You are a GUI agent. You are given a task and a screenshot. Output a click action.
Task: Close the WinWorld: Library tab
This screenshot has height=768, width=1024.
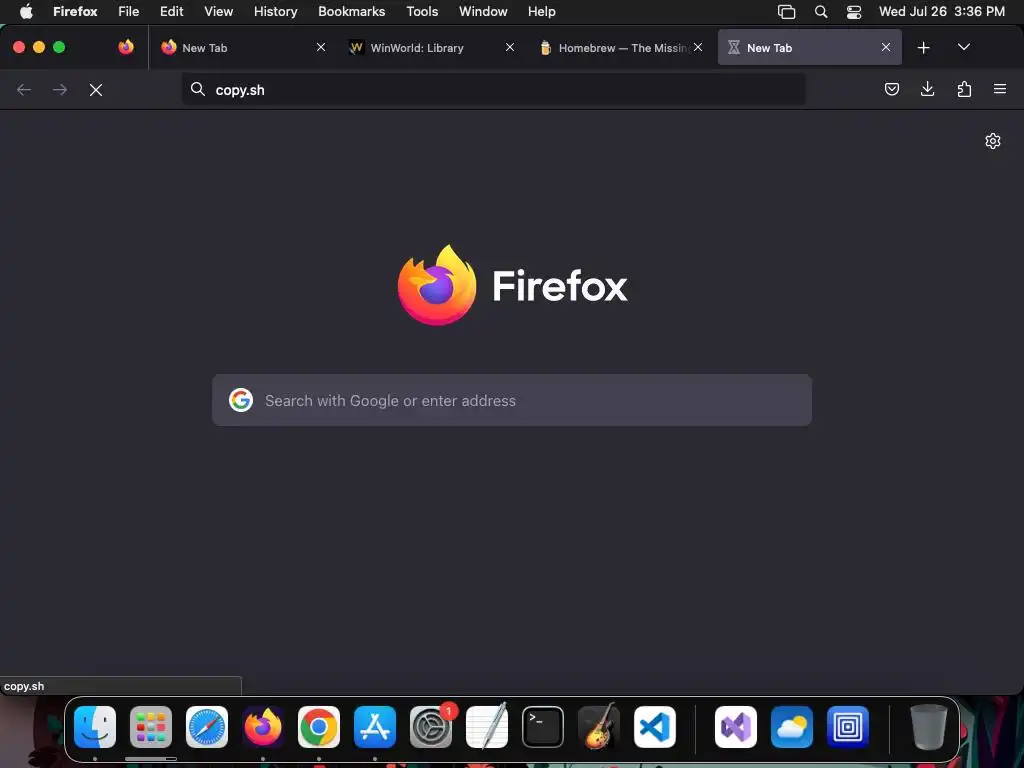pyautogui.click(x=509, y=47)
